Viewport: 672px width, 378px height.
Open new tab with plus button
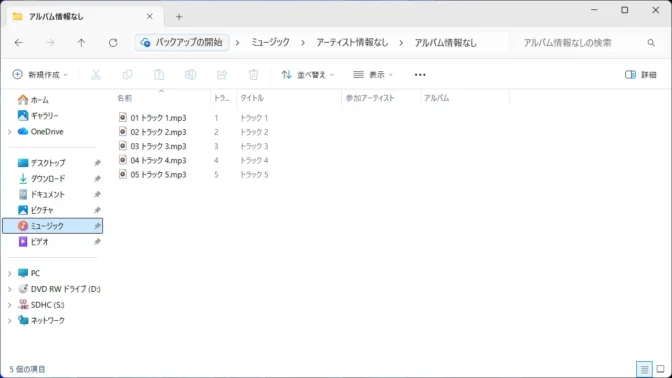click(x=179, y=17)
